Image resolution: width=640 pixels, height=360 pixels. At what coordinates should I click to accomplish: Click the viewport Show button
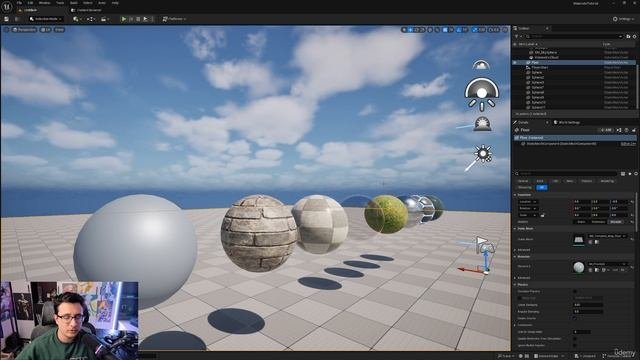pos(60,30)
